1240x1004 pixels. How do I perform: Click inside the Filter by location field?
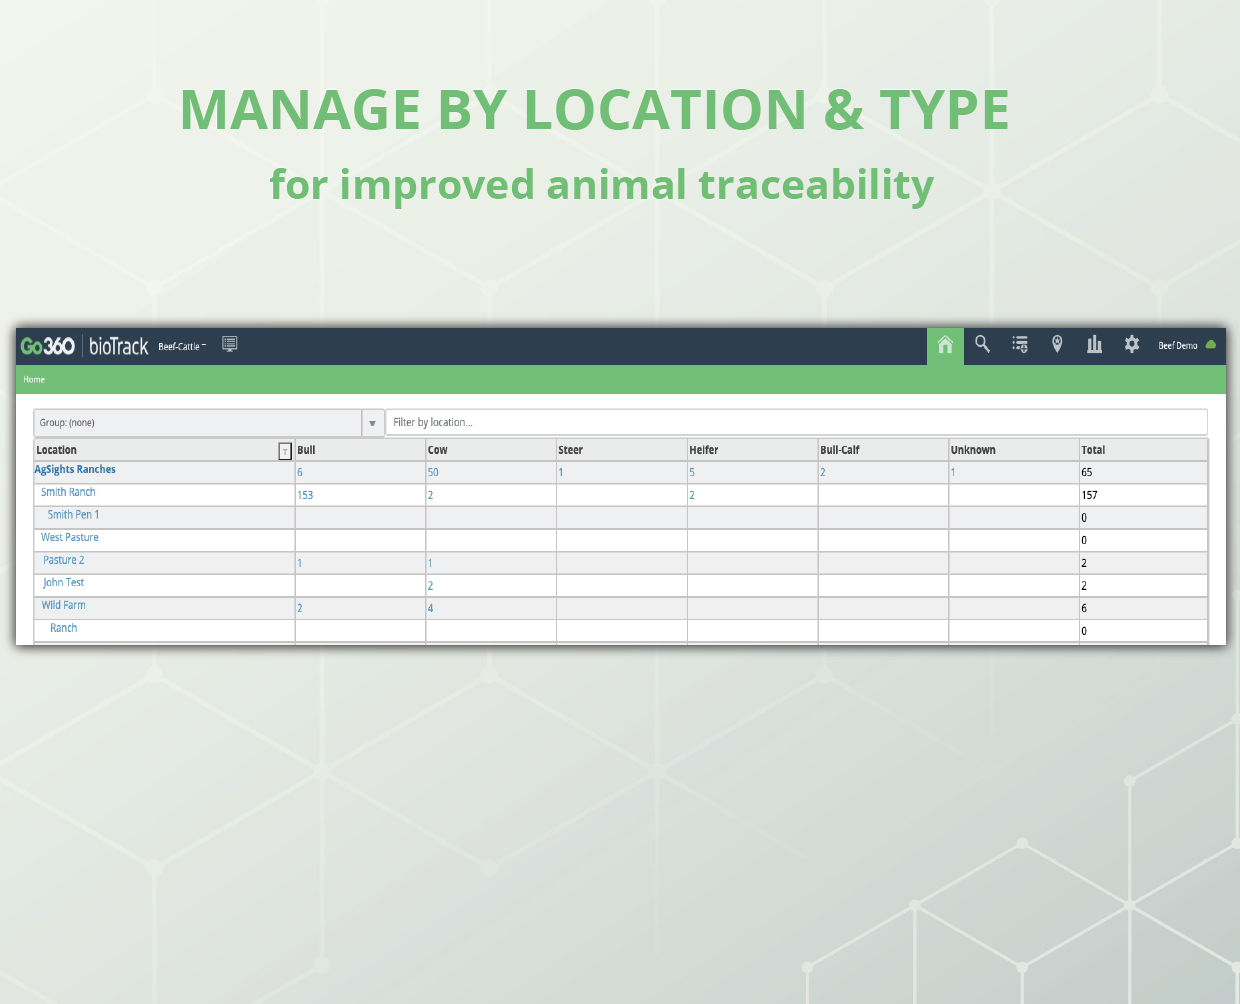pyautogui.click(x=700, y=422)
